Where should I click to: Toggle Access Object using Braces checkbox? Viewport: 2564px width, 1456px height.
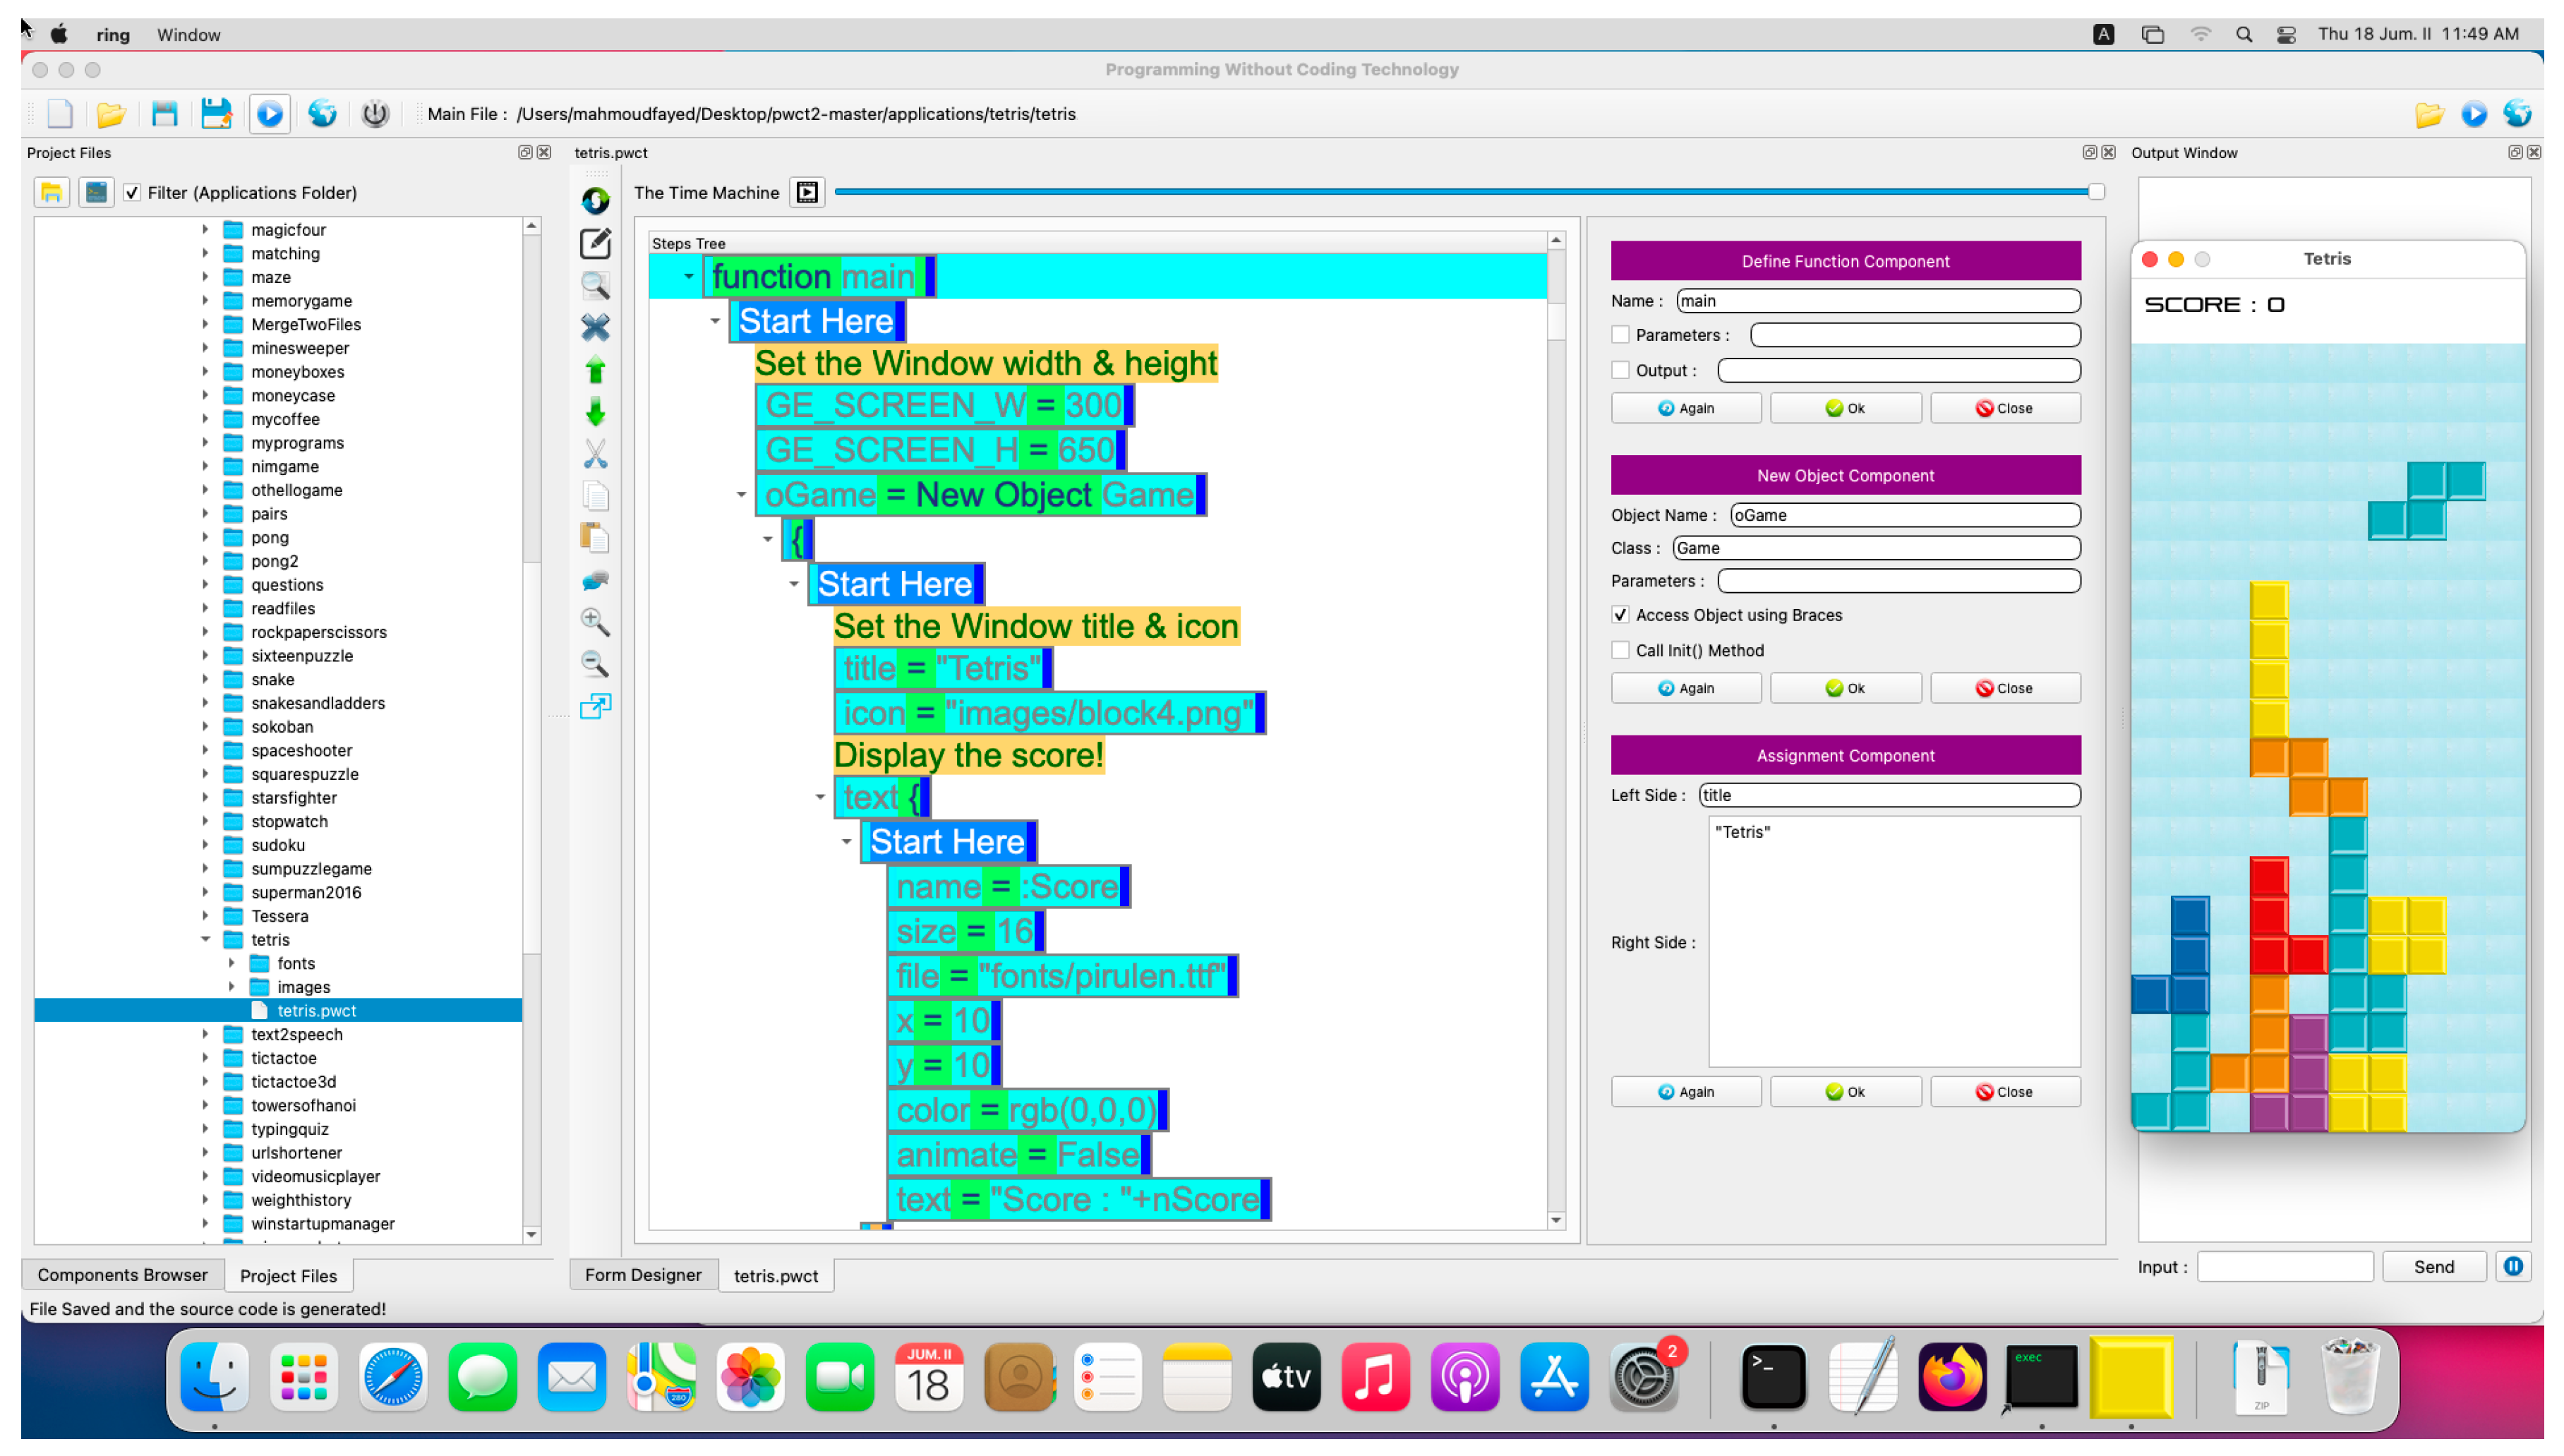click(x=1621, y=615)
